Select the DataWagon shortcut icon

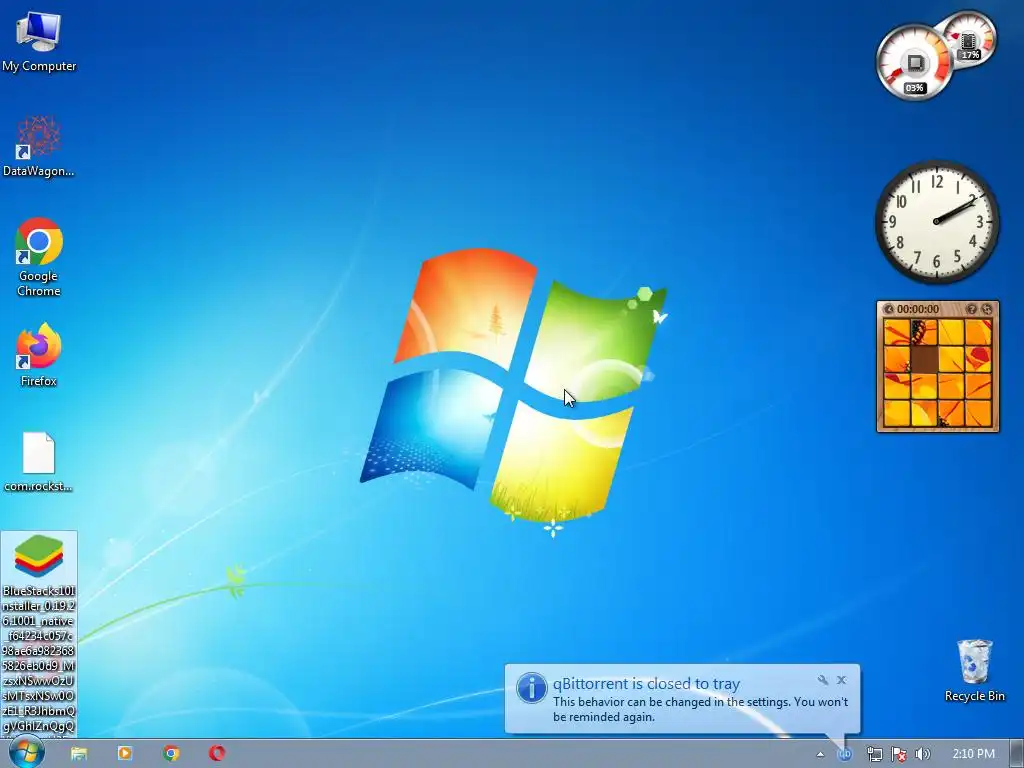pos(39,146)
